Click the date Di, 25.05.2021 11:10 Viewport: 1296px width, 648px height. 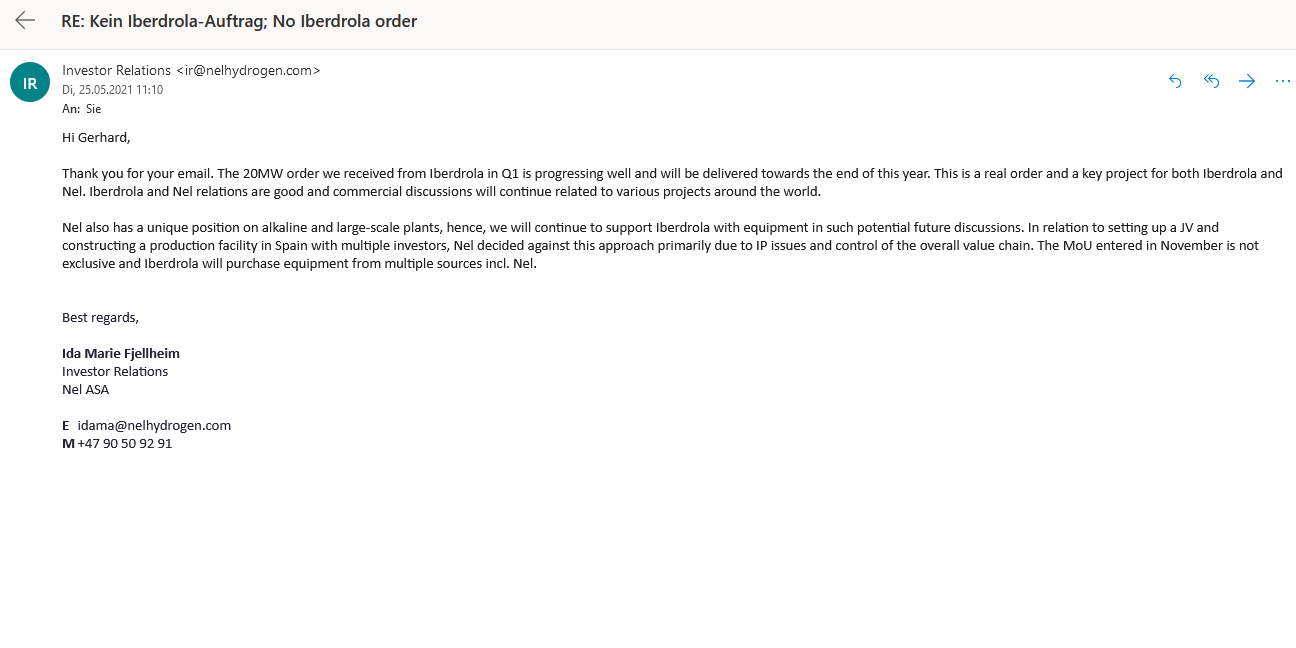112,90
